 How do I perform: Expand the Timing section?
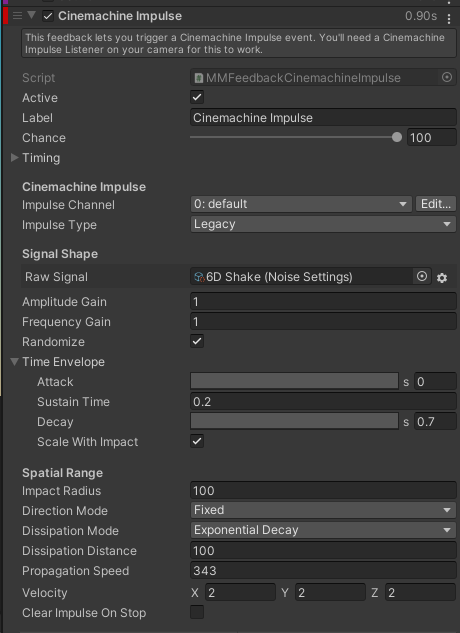point(15,157)
